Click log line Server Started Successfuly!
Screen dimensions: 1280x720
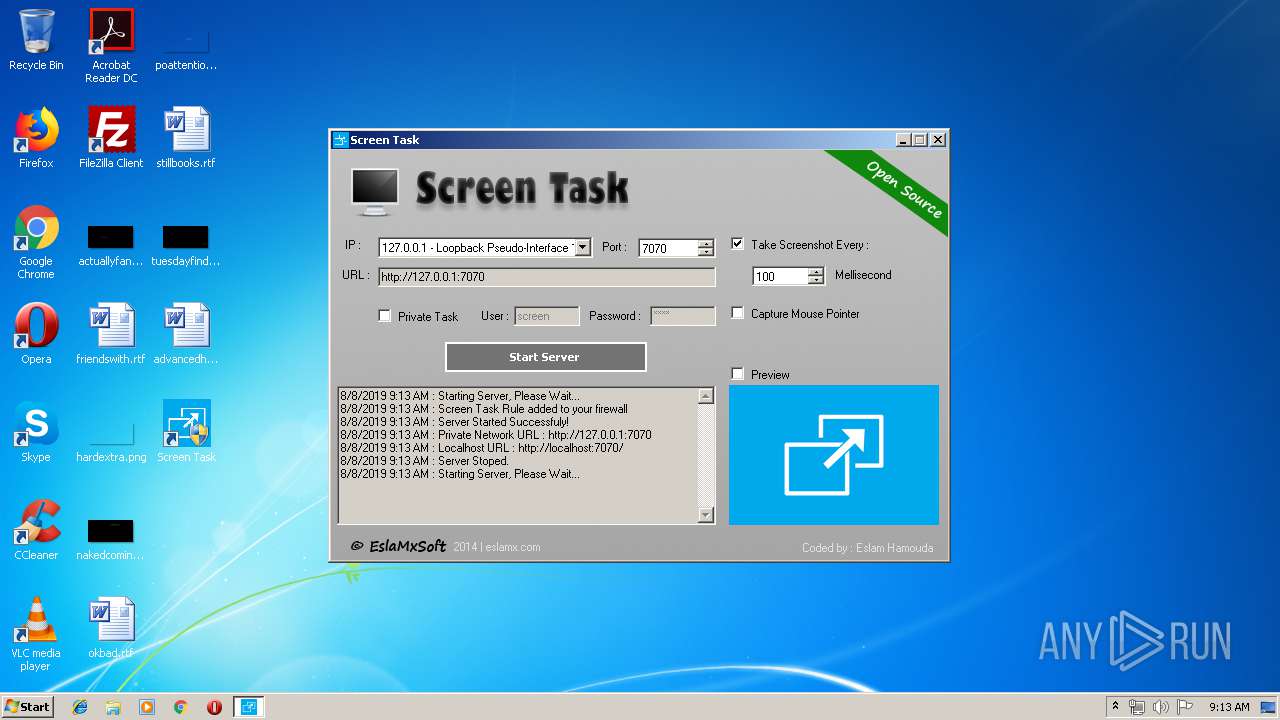[x=454, y=422]
